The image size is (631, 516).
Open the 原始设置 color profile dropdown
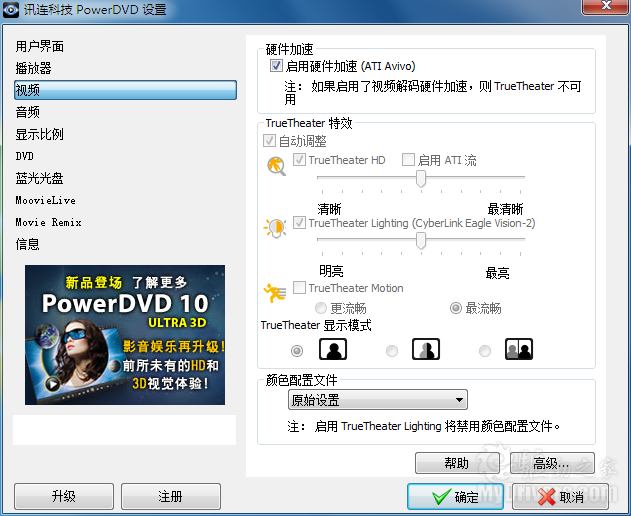click(378, 400)
